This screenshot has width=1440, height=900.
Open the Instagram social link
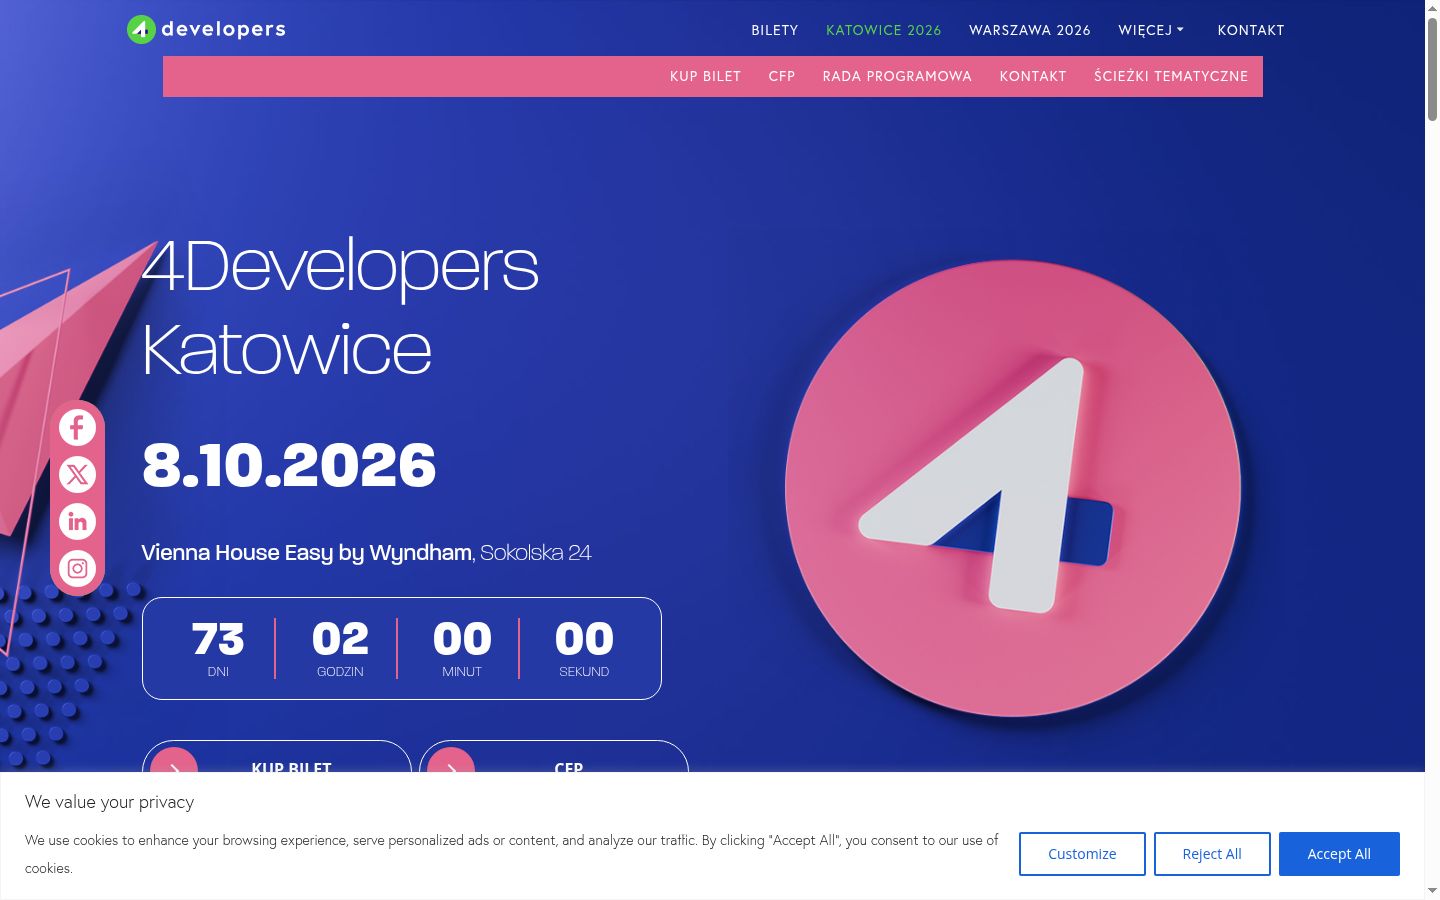coord(77,569)
